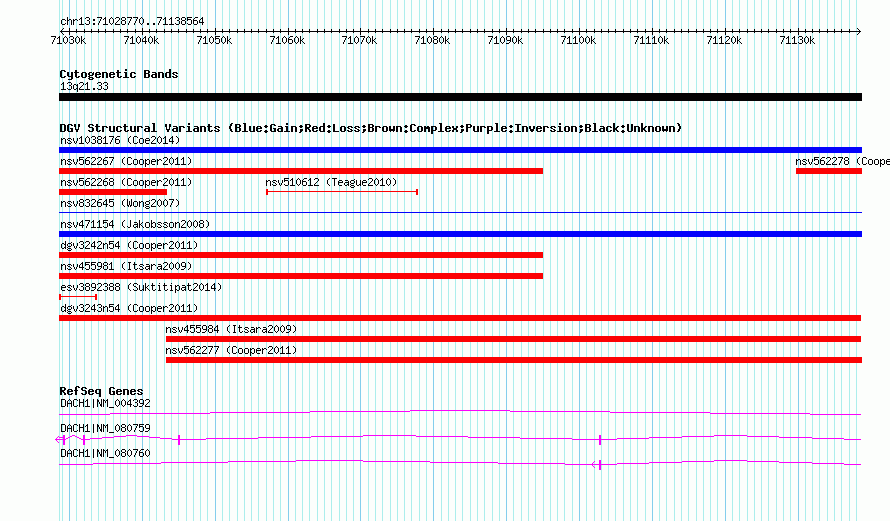This screenshot has height=521, width=890.
Task: Open the nsv1038176 (Coe2014) variant label
Action: [x=120, y=140]
